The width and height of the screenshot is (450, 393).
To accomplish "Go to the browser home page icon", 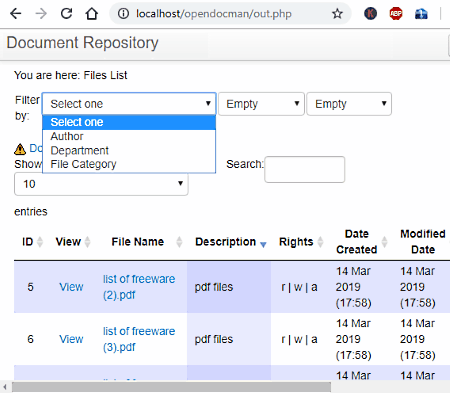I will point(91,14).
